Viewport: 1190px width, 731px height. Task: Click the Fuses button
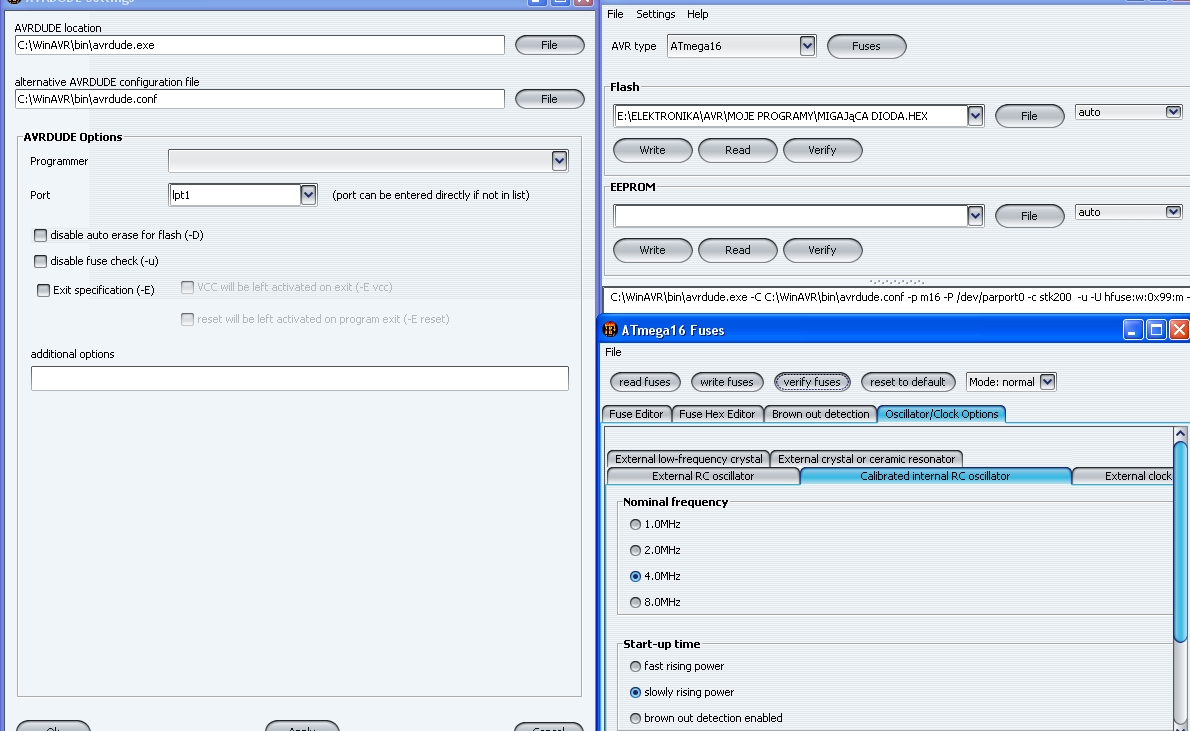pyautogui.click(x=866, y=46)
